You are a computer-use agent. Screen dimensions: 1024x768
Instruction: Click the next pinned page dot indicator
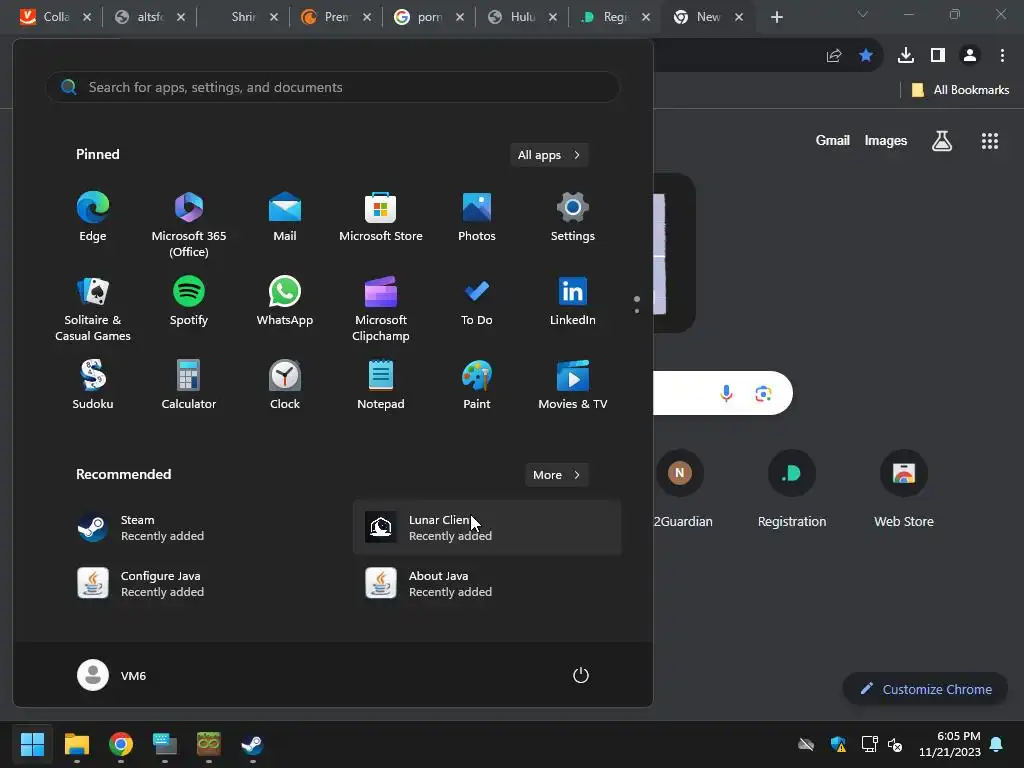tap(637, 311)
